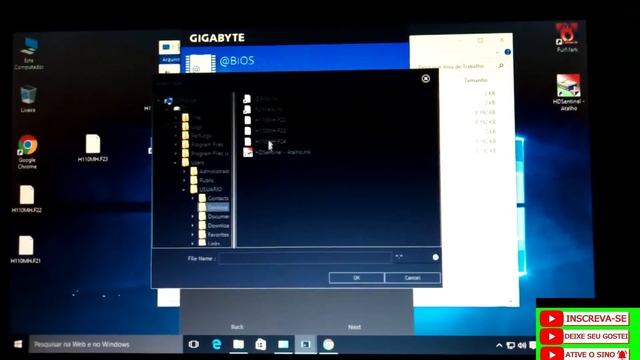The image size is (640, 360).
Task: Click Tamanho column header in Explorer
Action: [476, 80]
